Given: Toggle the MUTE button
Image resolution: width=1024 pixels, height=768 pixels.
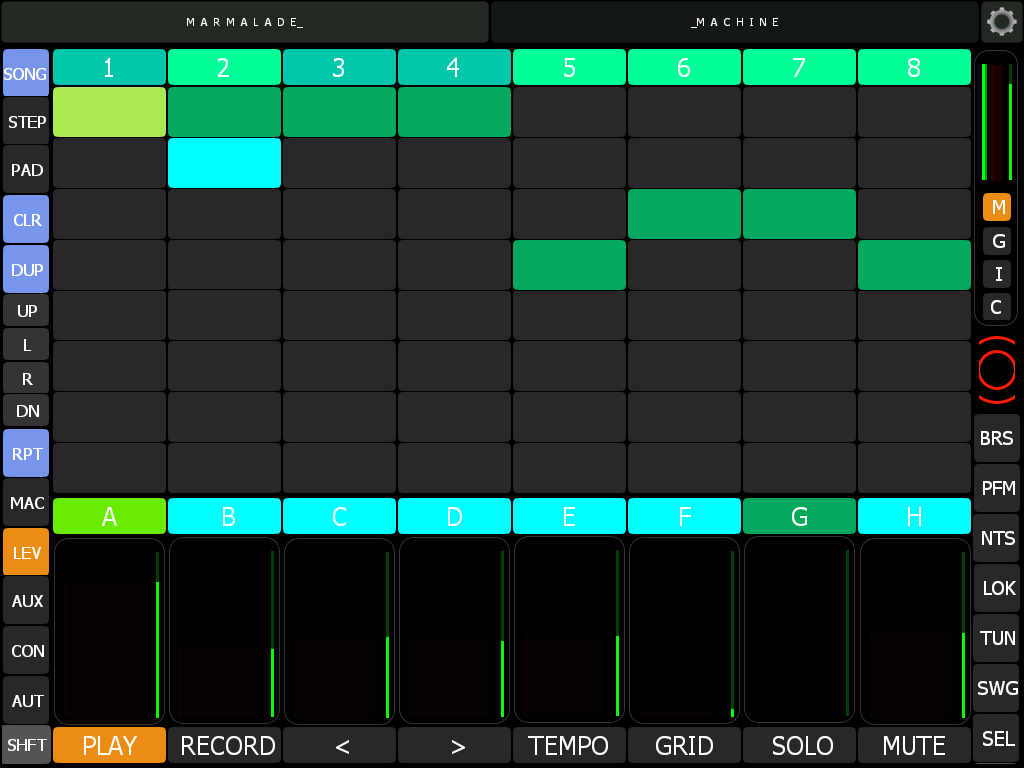Looking at the screenshot, I should click(x=914, y=745).
